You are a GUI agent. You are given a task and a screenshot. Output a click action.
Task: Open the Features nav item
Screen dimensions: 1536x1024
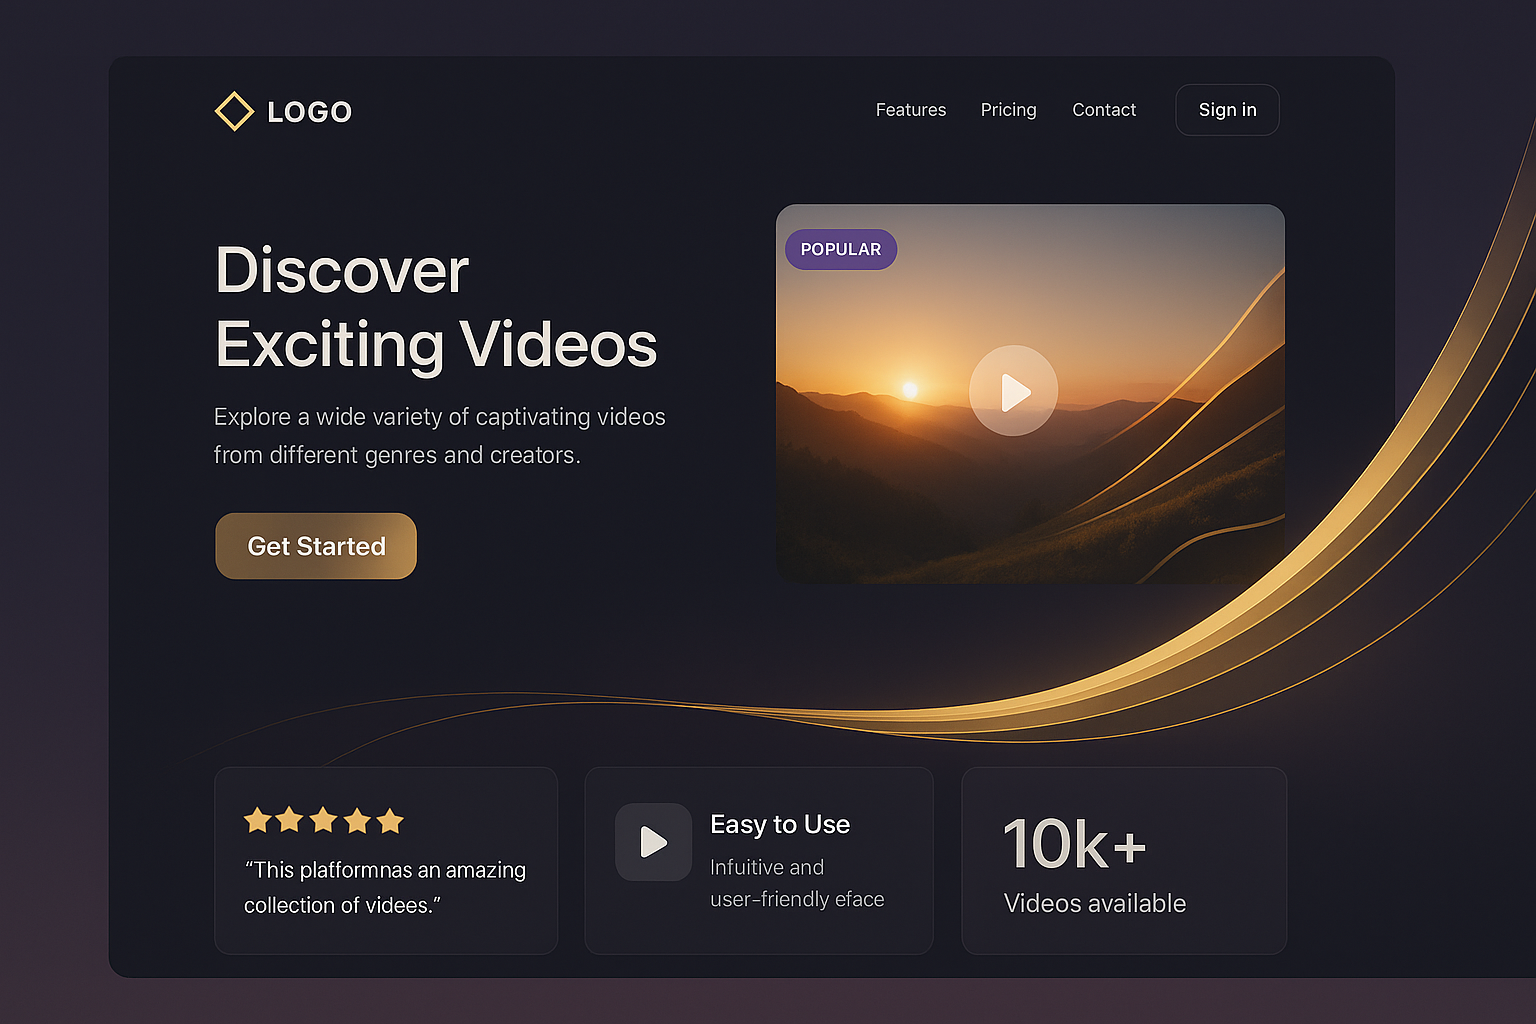910,110
